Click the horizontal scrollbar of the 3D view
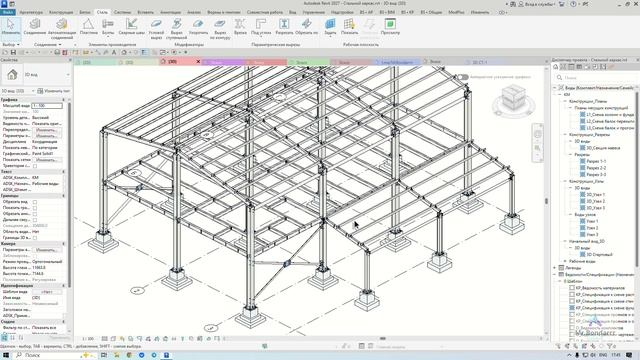 click(x=383, y=338)
